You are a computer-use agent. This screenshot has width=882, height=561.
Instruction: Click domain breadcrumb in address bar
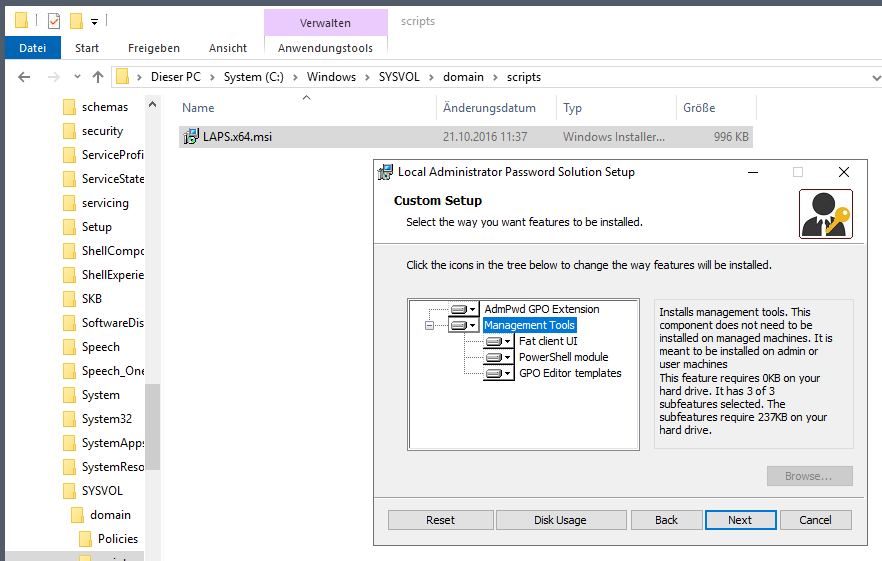point(464,77)
